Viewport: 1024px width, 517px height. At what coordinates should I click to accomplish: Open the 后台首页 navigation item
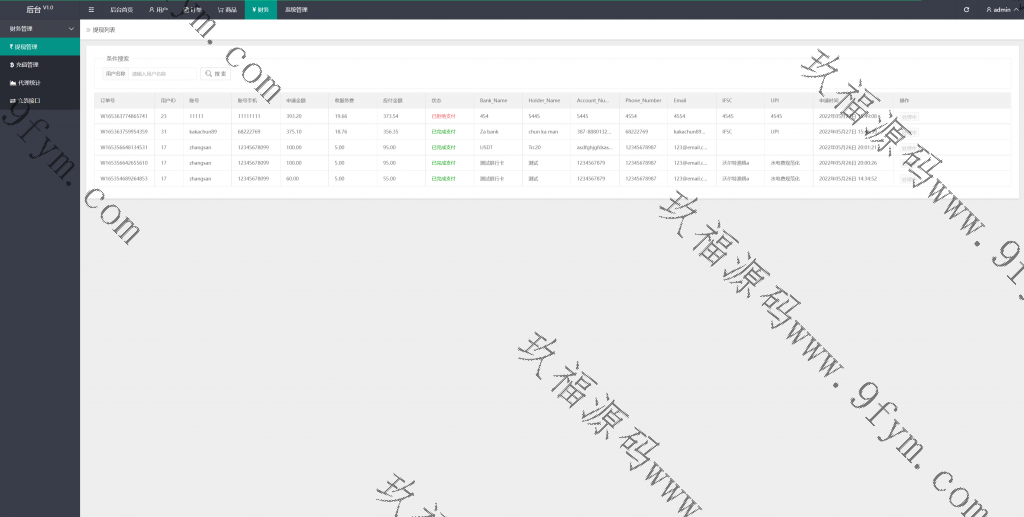point(121,9)
